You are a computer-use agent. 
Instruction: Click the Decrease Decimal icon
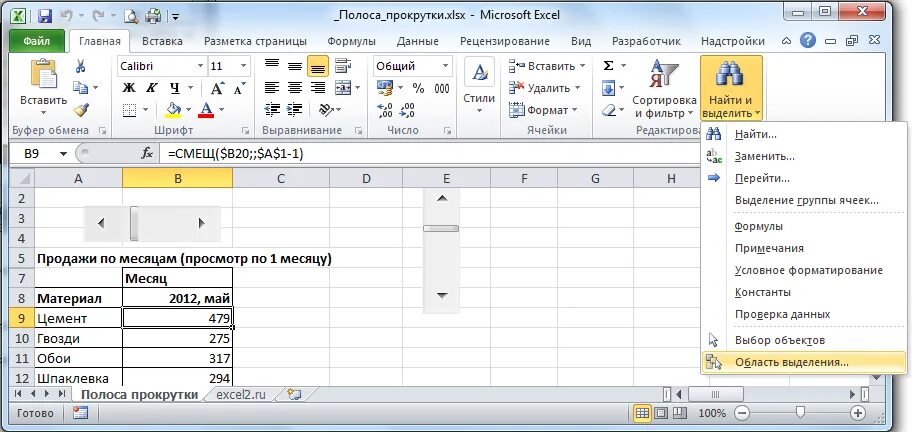pyautogui.click(x=407, y=110)
